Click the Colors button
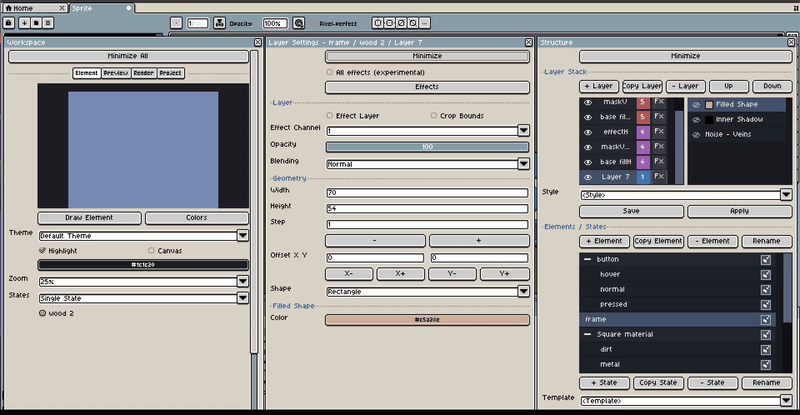The image size is (800, 415). 197,218
